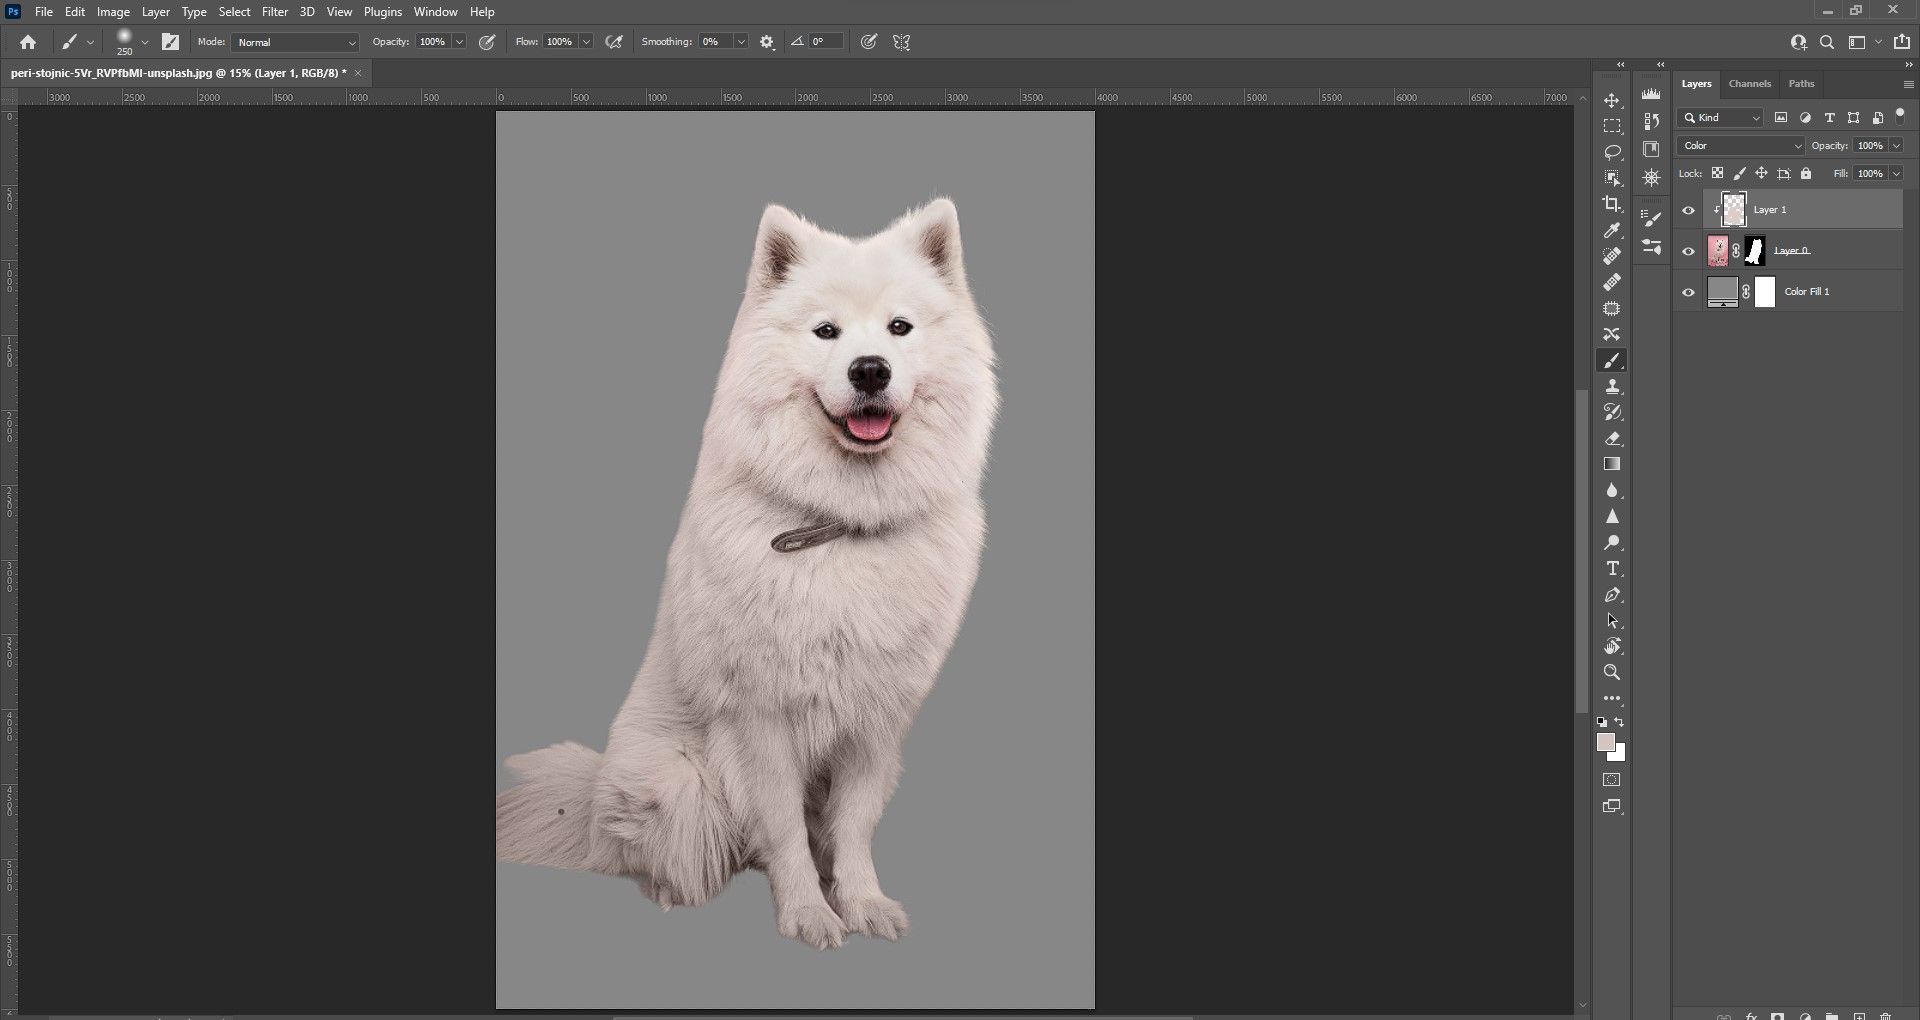The width and height of the screenshot is (1920, 1020).
Task: Select the Layer 0 mask thumbnail
Action: coord(1755,251)
